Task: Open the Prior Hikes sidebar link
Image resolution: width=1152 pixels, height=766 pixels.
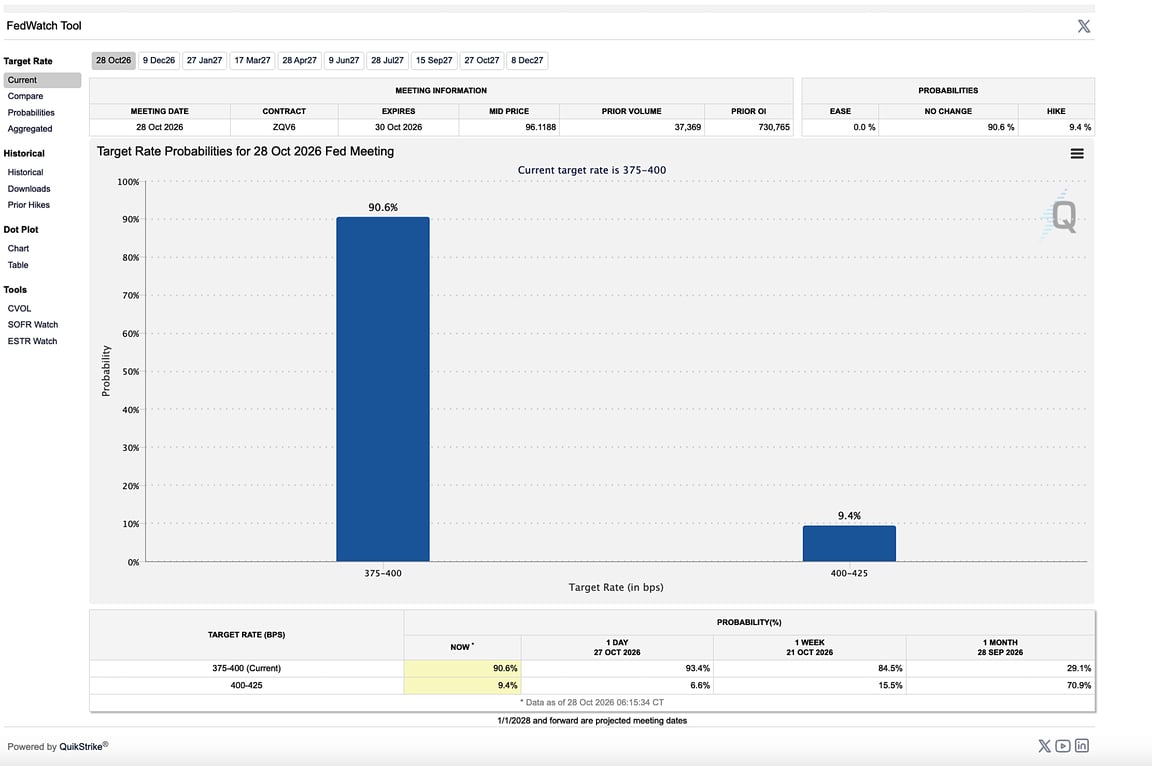Action: [29, 205]
